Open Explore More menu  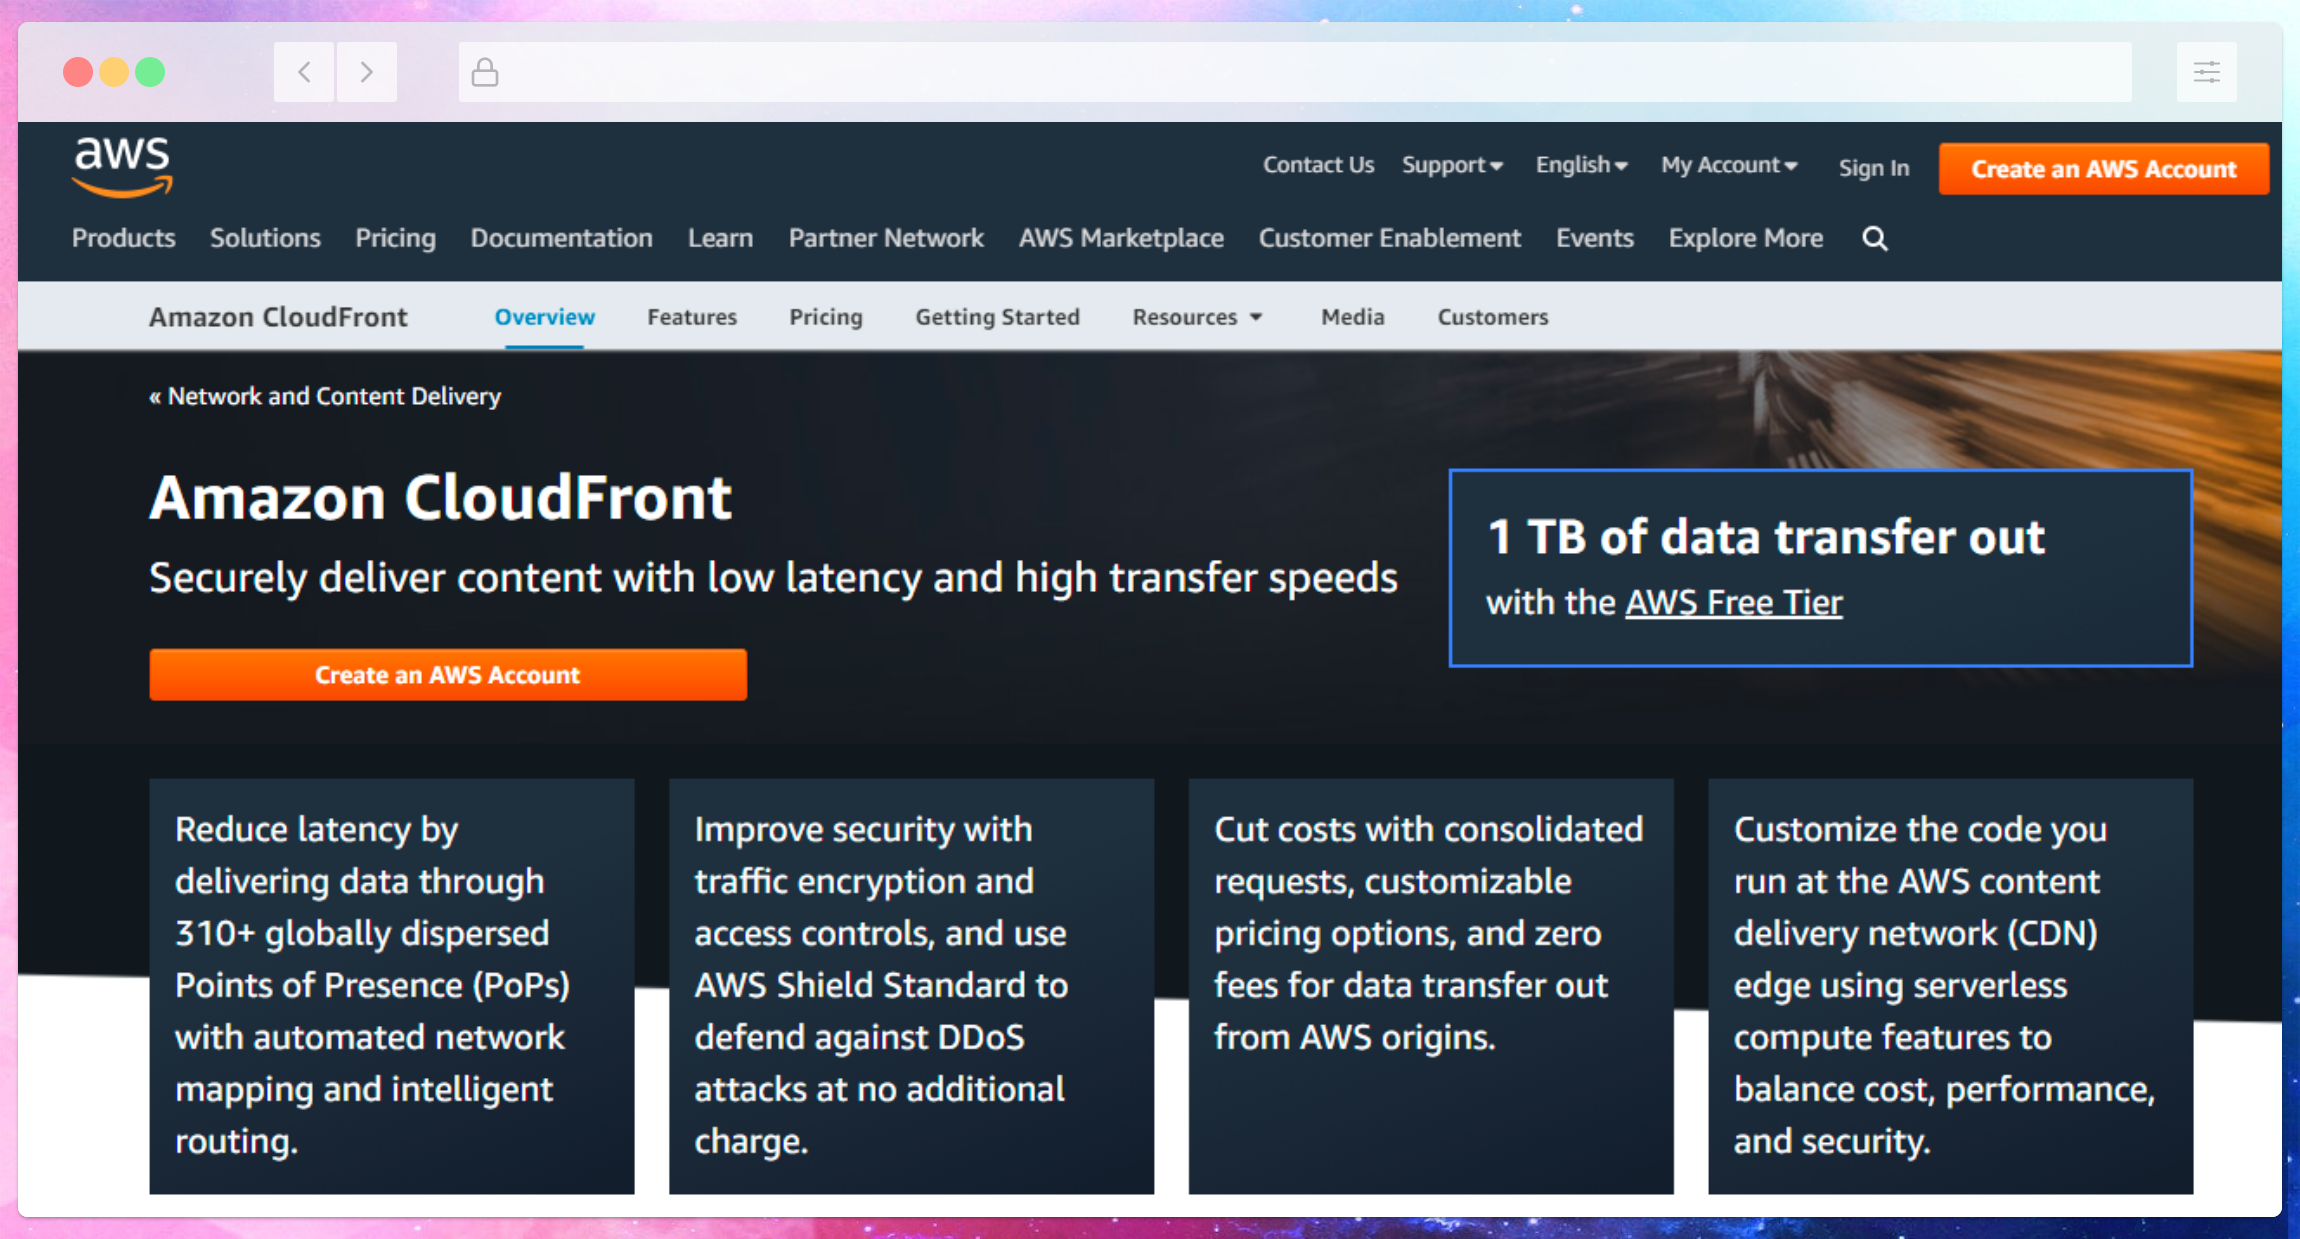coord(1745,238)
